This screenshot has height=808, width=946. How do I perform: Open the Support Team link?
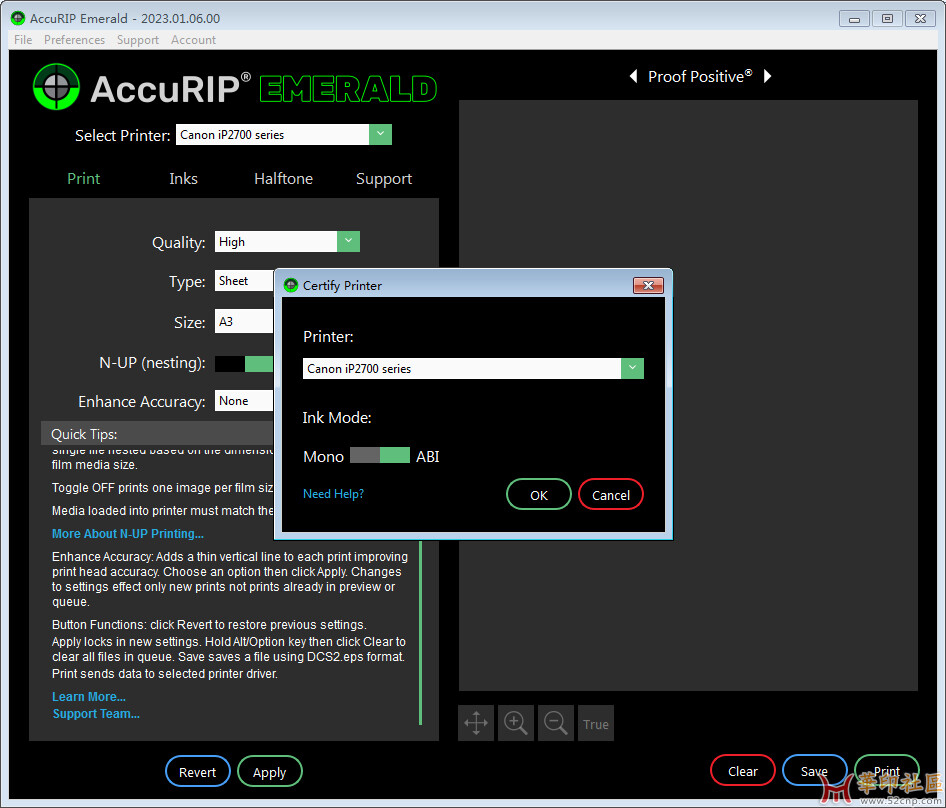tap(96, 713)
